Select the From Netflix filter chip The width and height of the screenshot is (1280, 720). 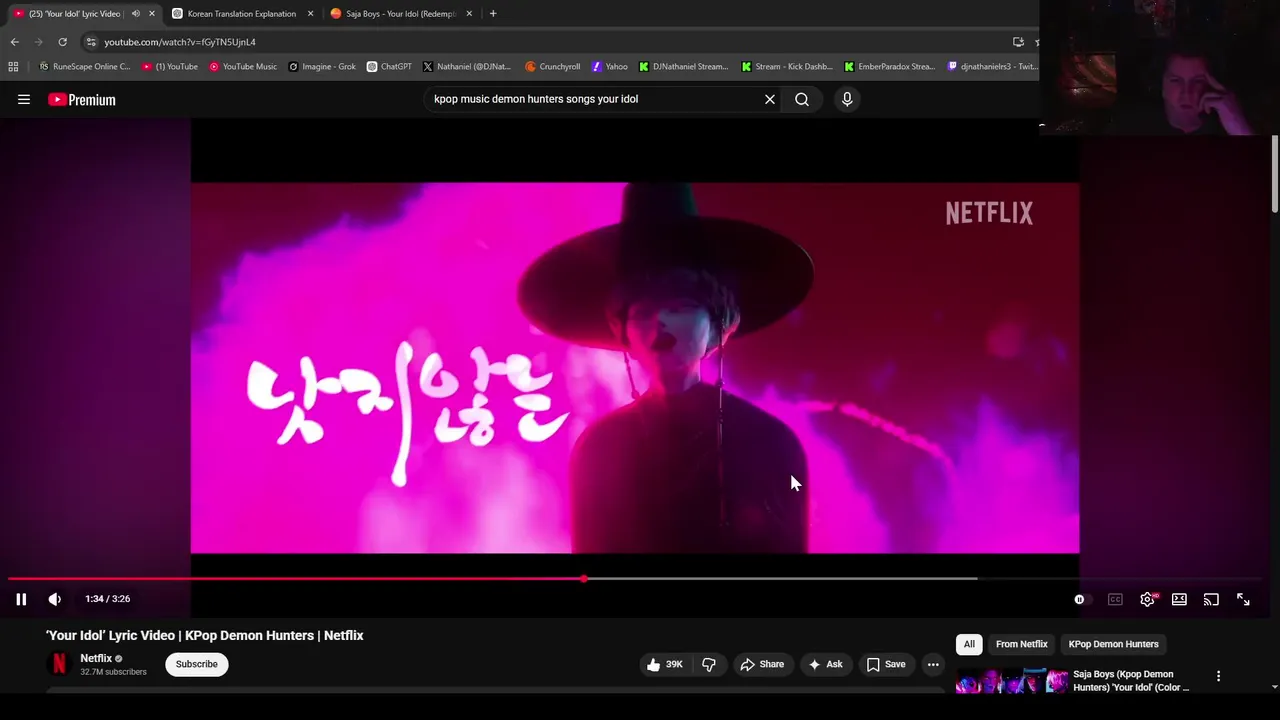tap(1022, 644)
